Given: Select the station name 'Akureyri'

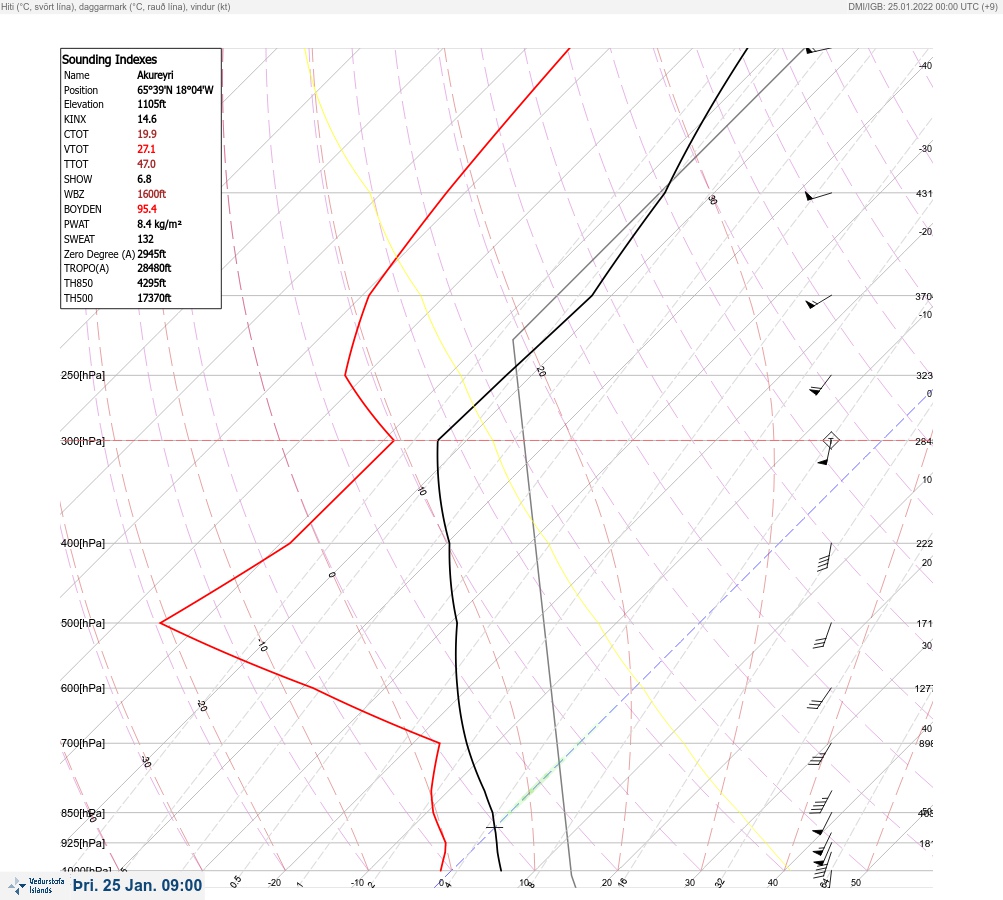Looking at the screenshot, I should (155, 75).
